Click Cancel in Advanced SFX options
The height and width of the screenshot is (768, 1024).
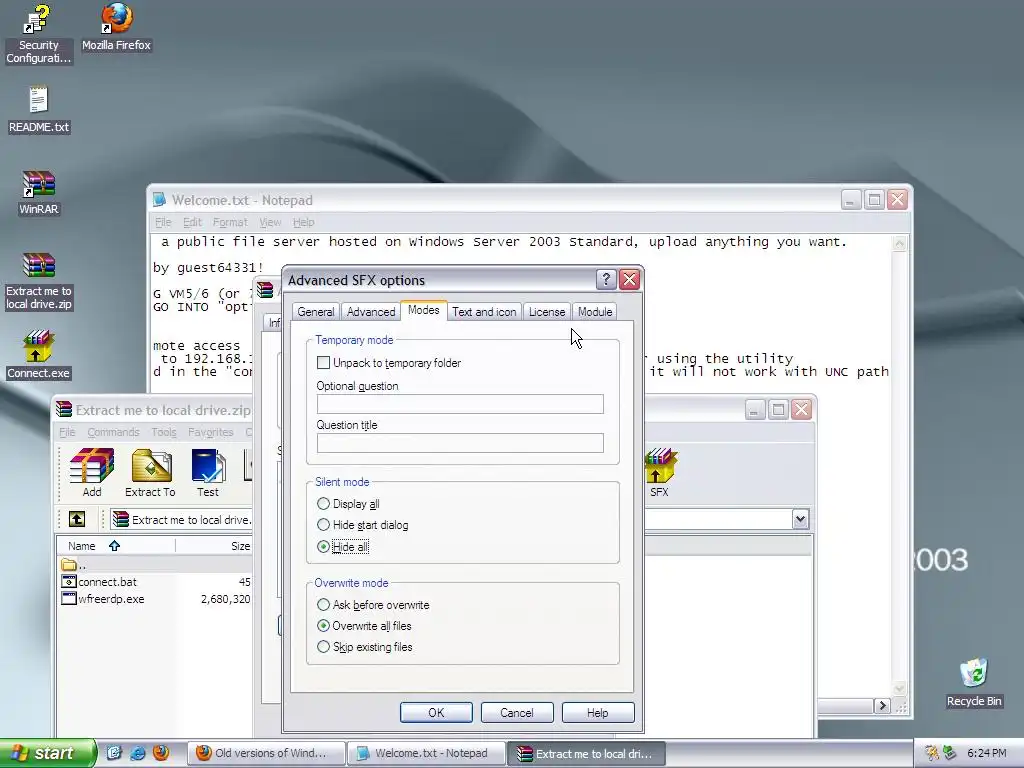(x=517, y=712)
